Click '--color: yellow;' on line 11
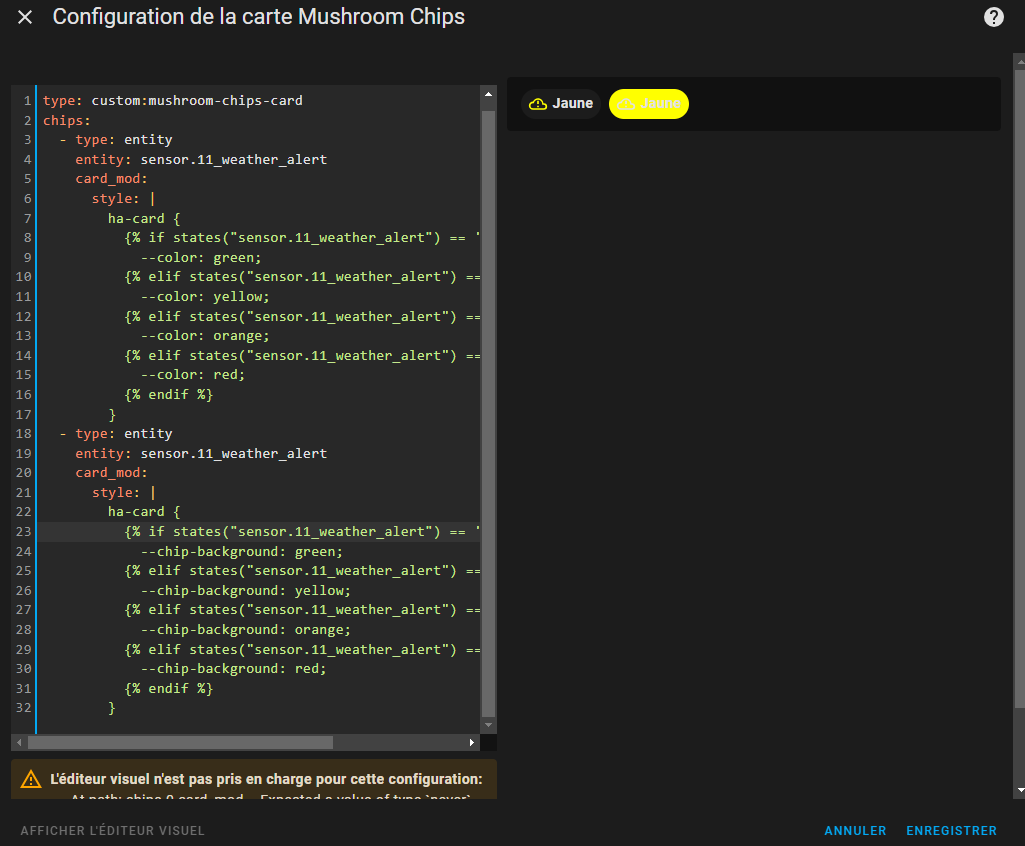This screenshot has width=1025, height=846. [x=205, y=296]
